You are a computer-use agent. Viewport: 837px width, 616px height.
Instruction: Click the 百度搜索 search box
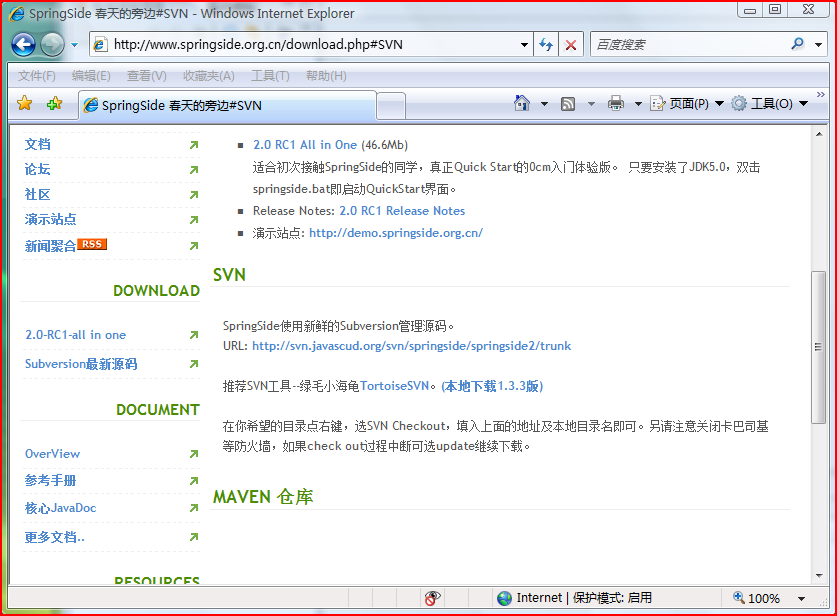689,44
